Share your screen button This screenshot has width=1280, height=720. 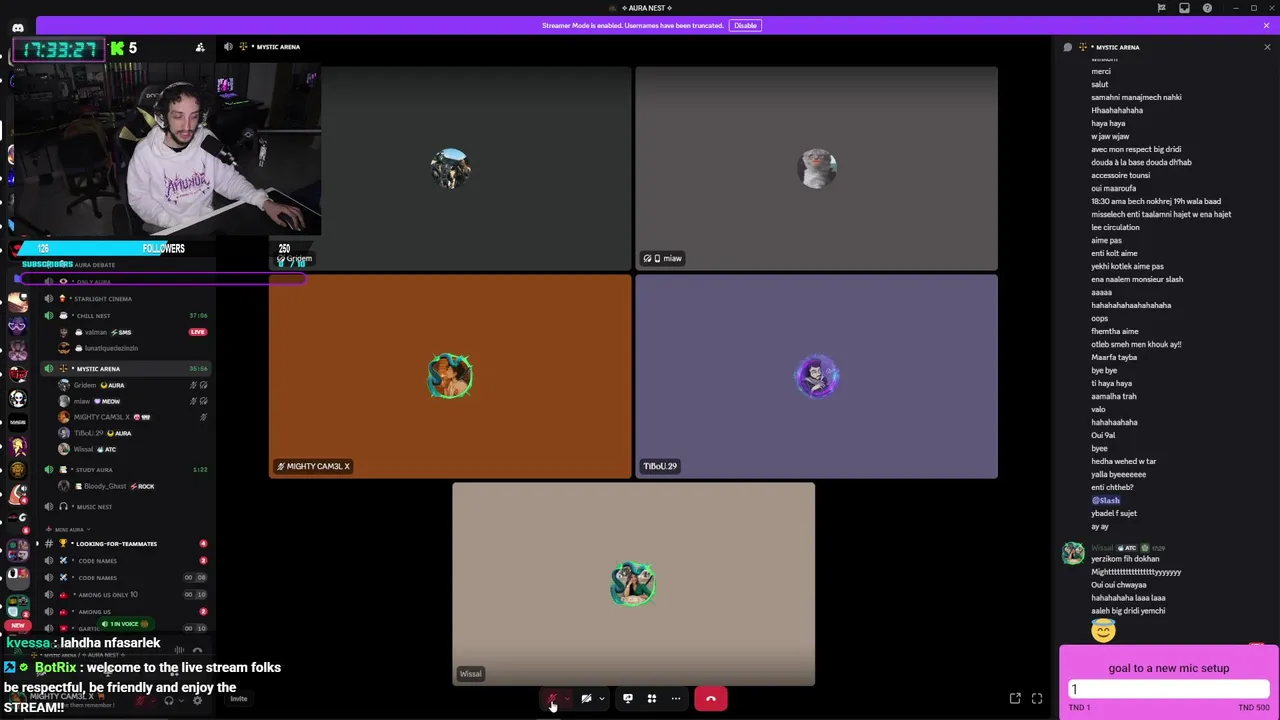click(x=628, y=699)
